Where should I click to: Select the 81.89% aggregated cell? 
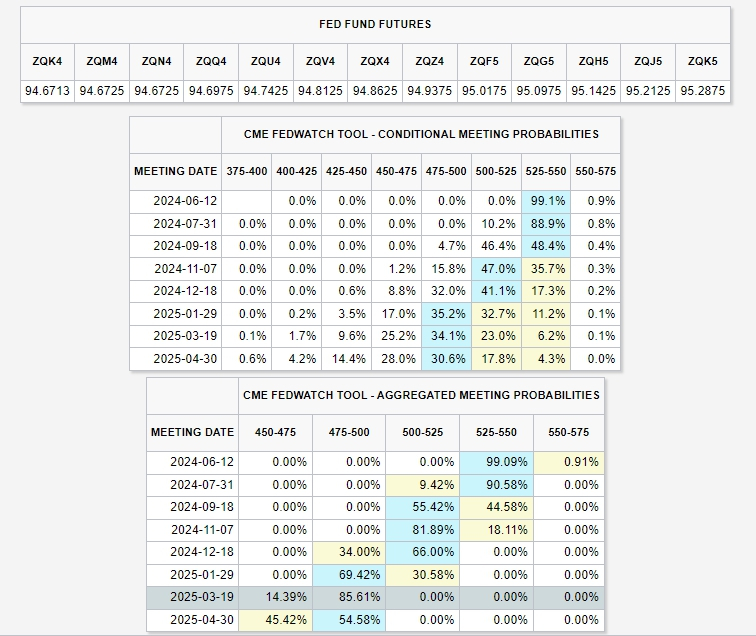tap(422, 530)
